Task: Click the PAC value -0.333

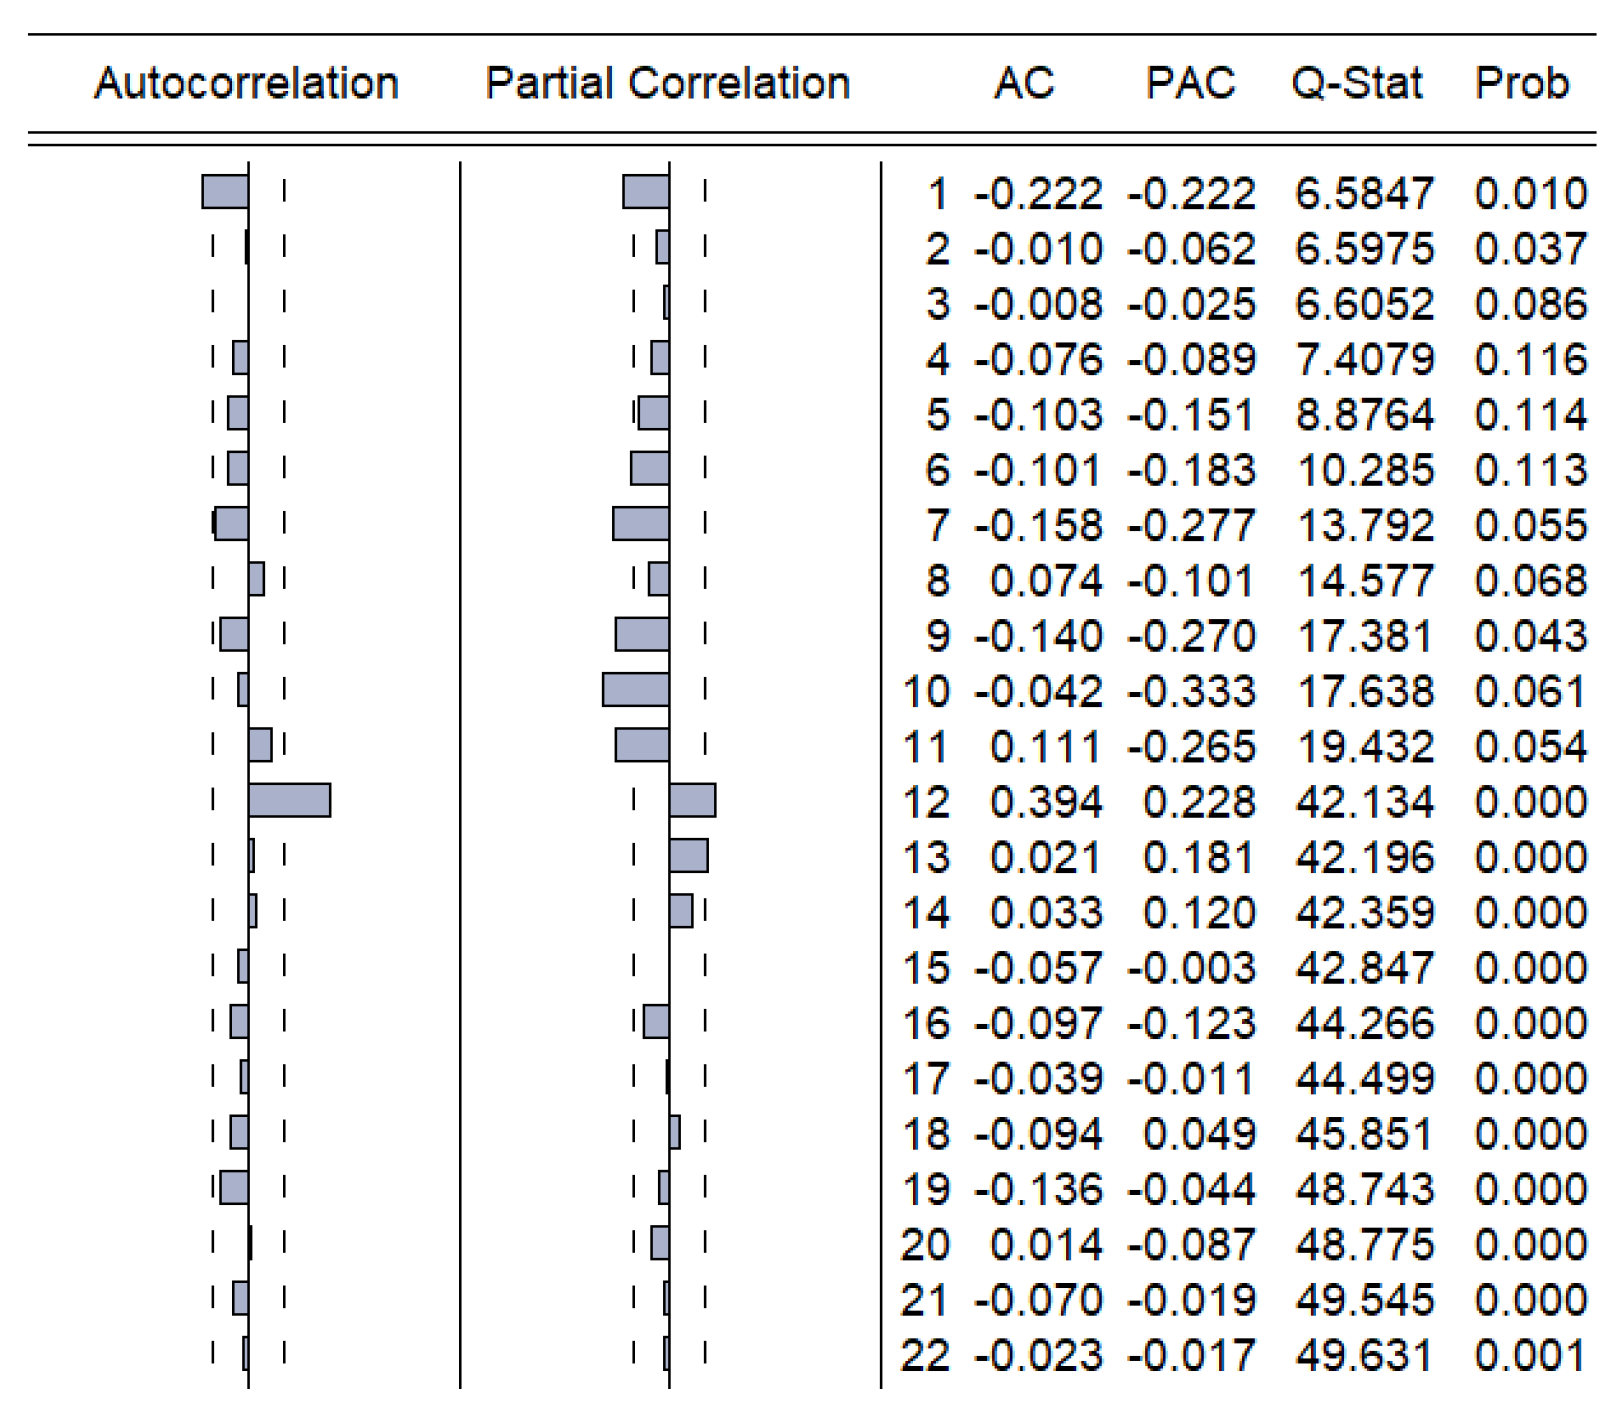Action: click(1191, 692)
